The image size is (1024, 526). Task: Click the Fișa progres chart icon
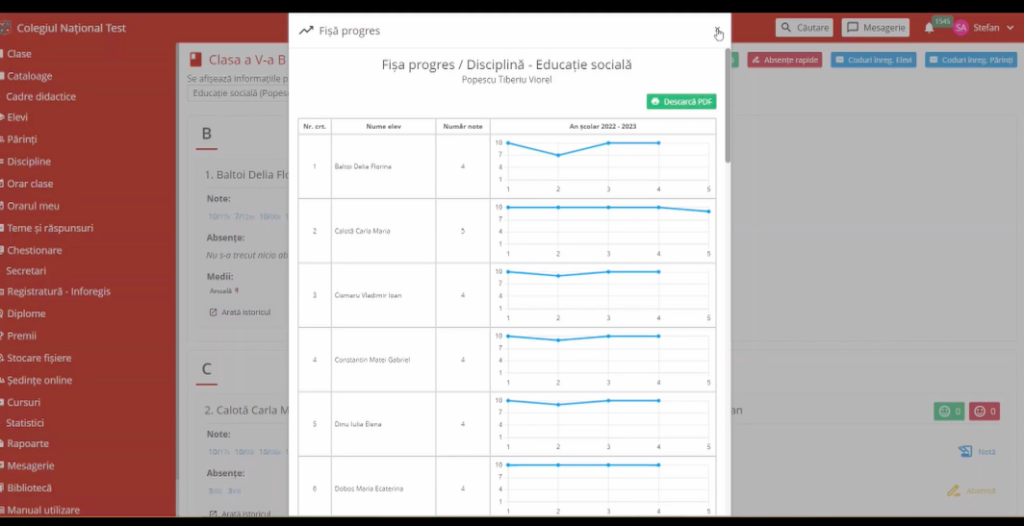point(306,31)
